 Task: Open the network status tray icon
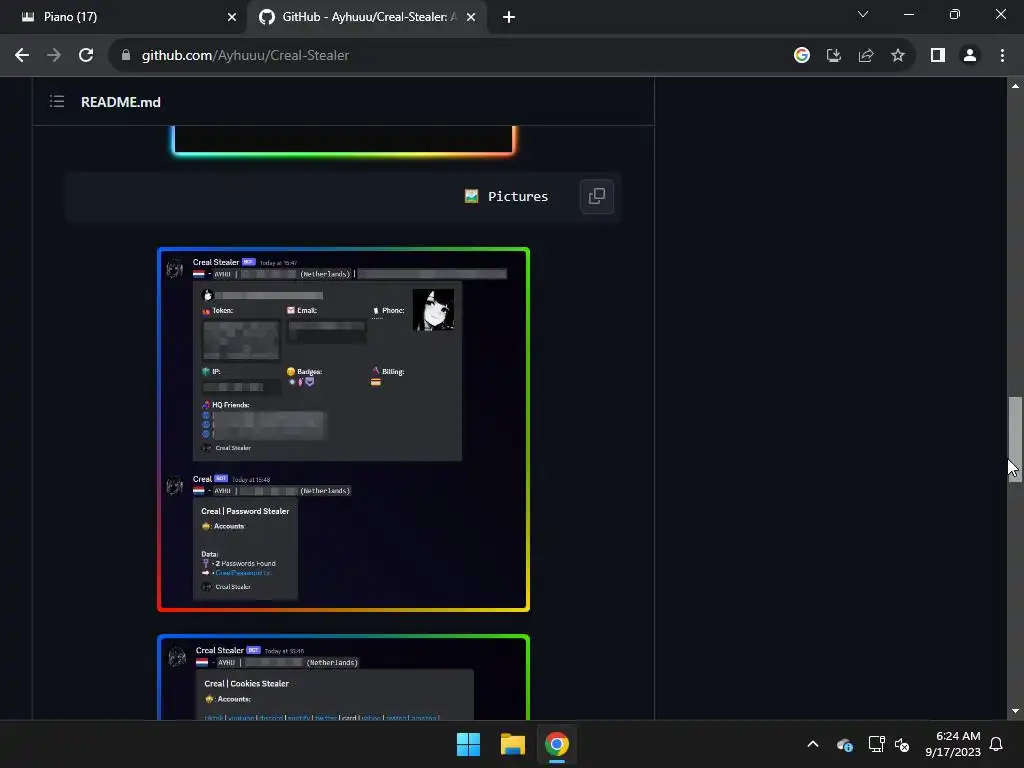coord(876,744)
